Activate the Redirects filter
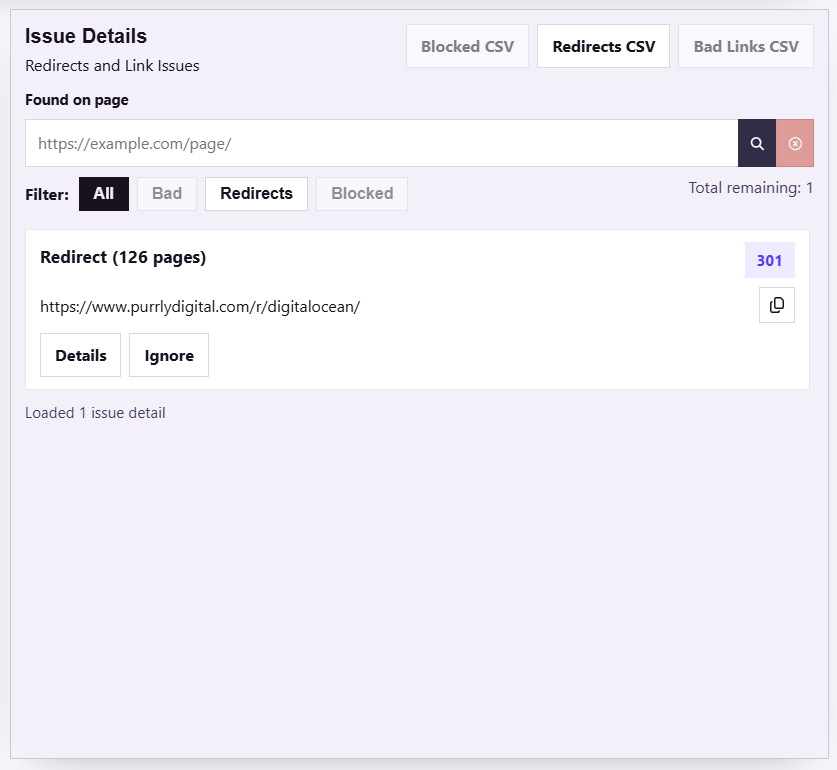Image resolution: width=837 pixels, height=770 pixels. [256, 194]
